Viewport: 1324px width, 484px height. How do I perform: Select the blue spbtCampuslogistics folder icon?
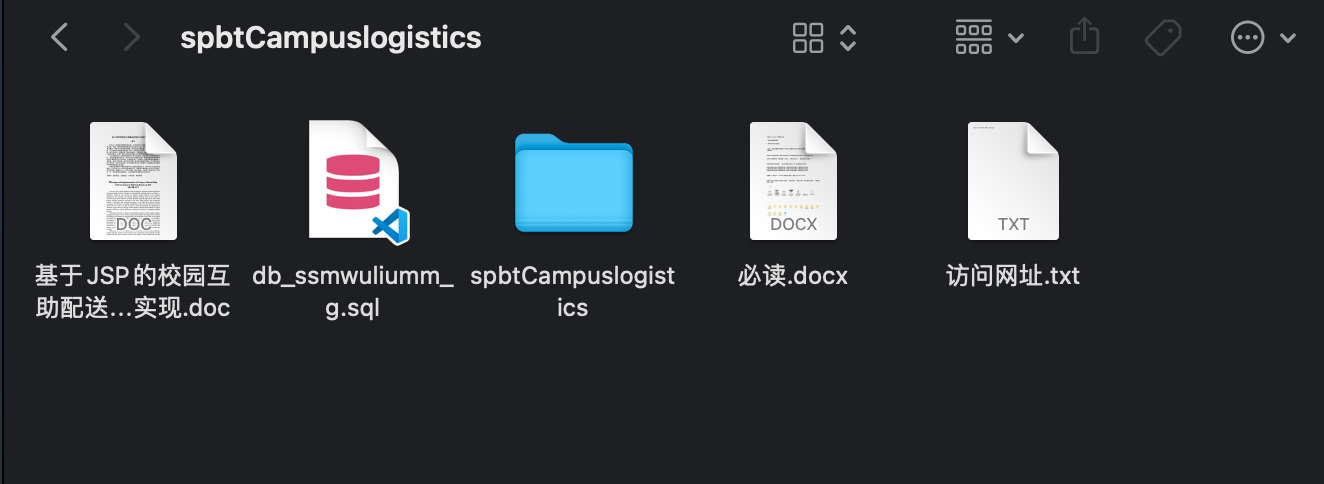574,182
